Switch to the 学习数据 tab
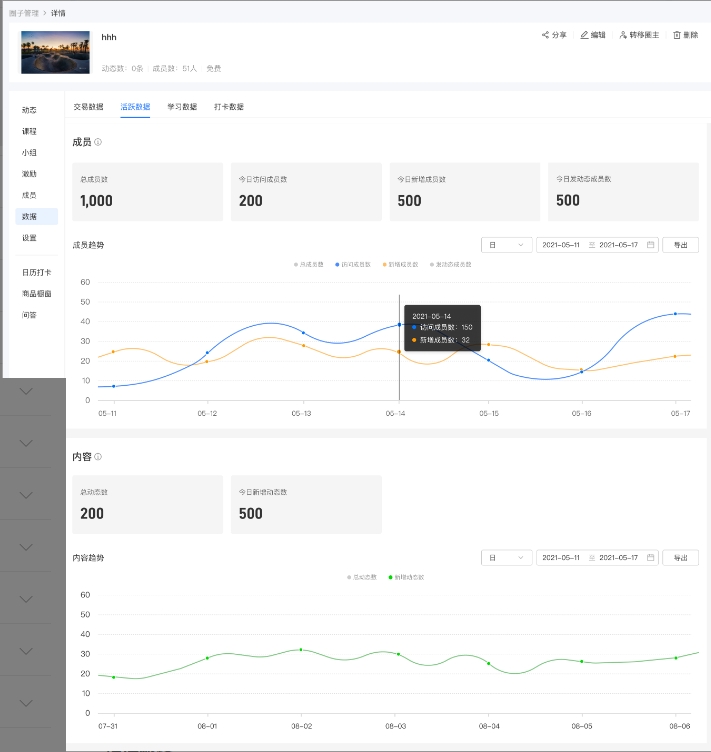Screen dimensions: 711x752 [x=182, y=106]
